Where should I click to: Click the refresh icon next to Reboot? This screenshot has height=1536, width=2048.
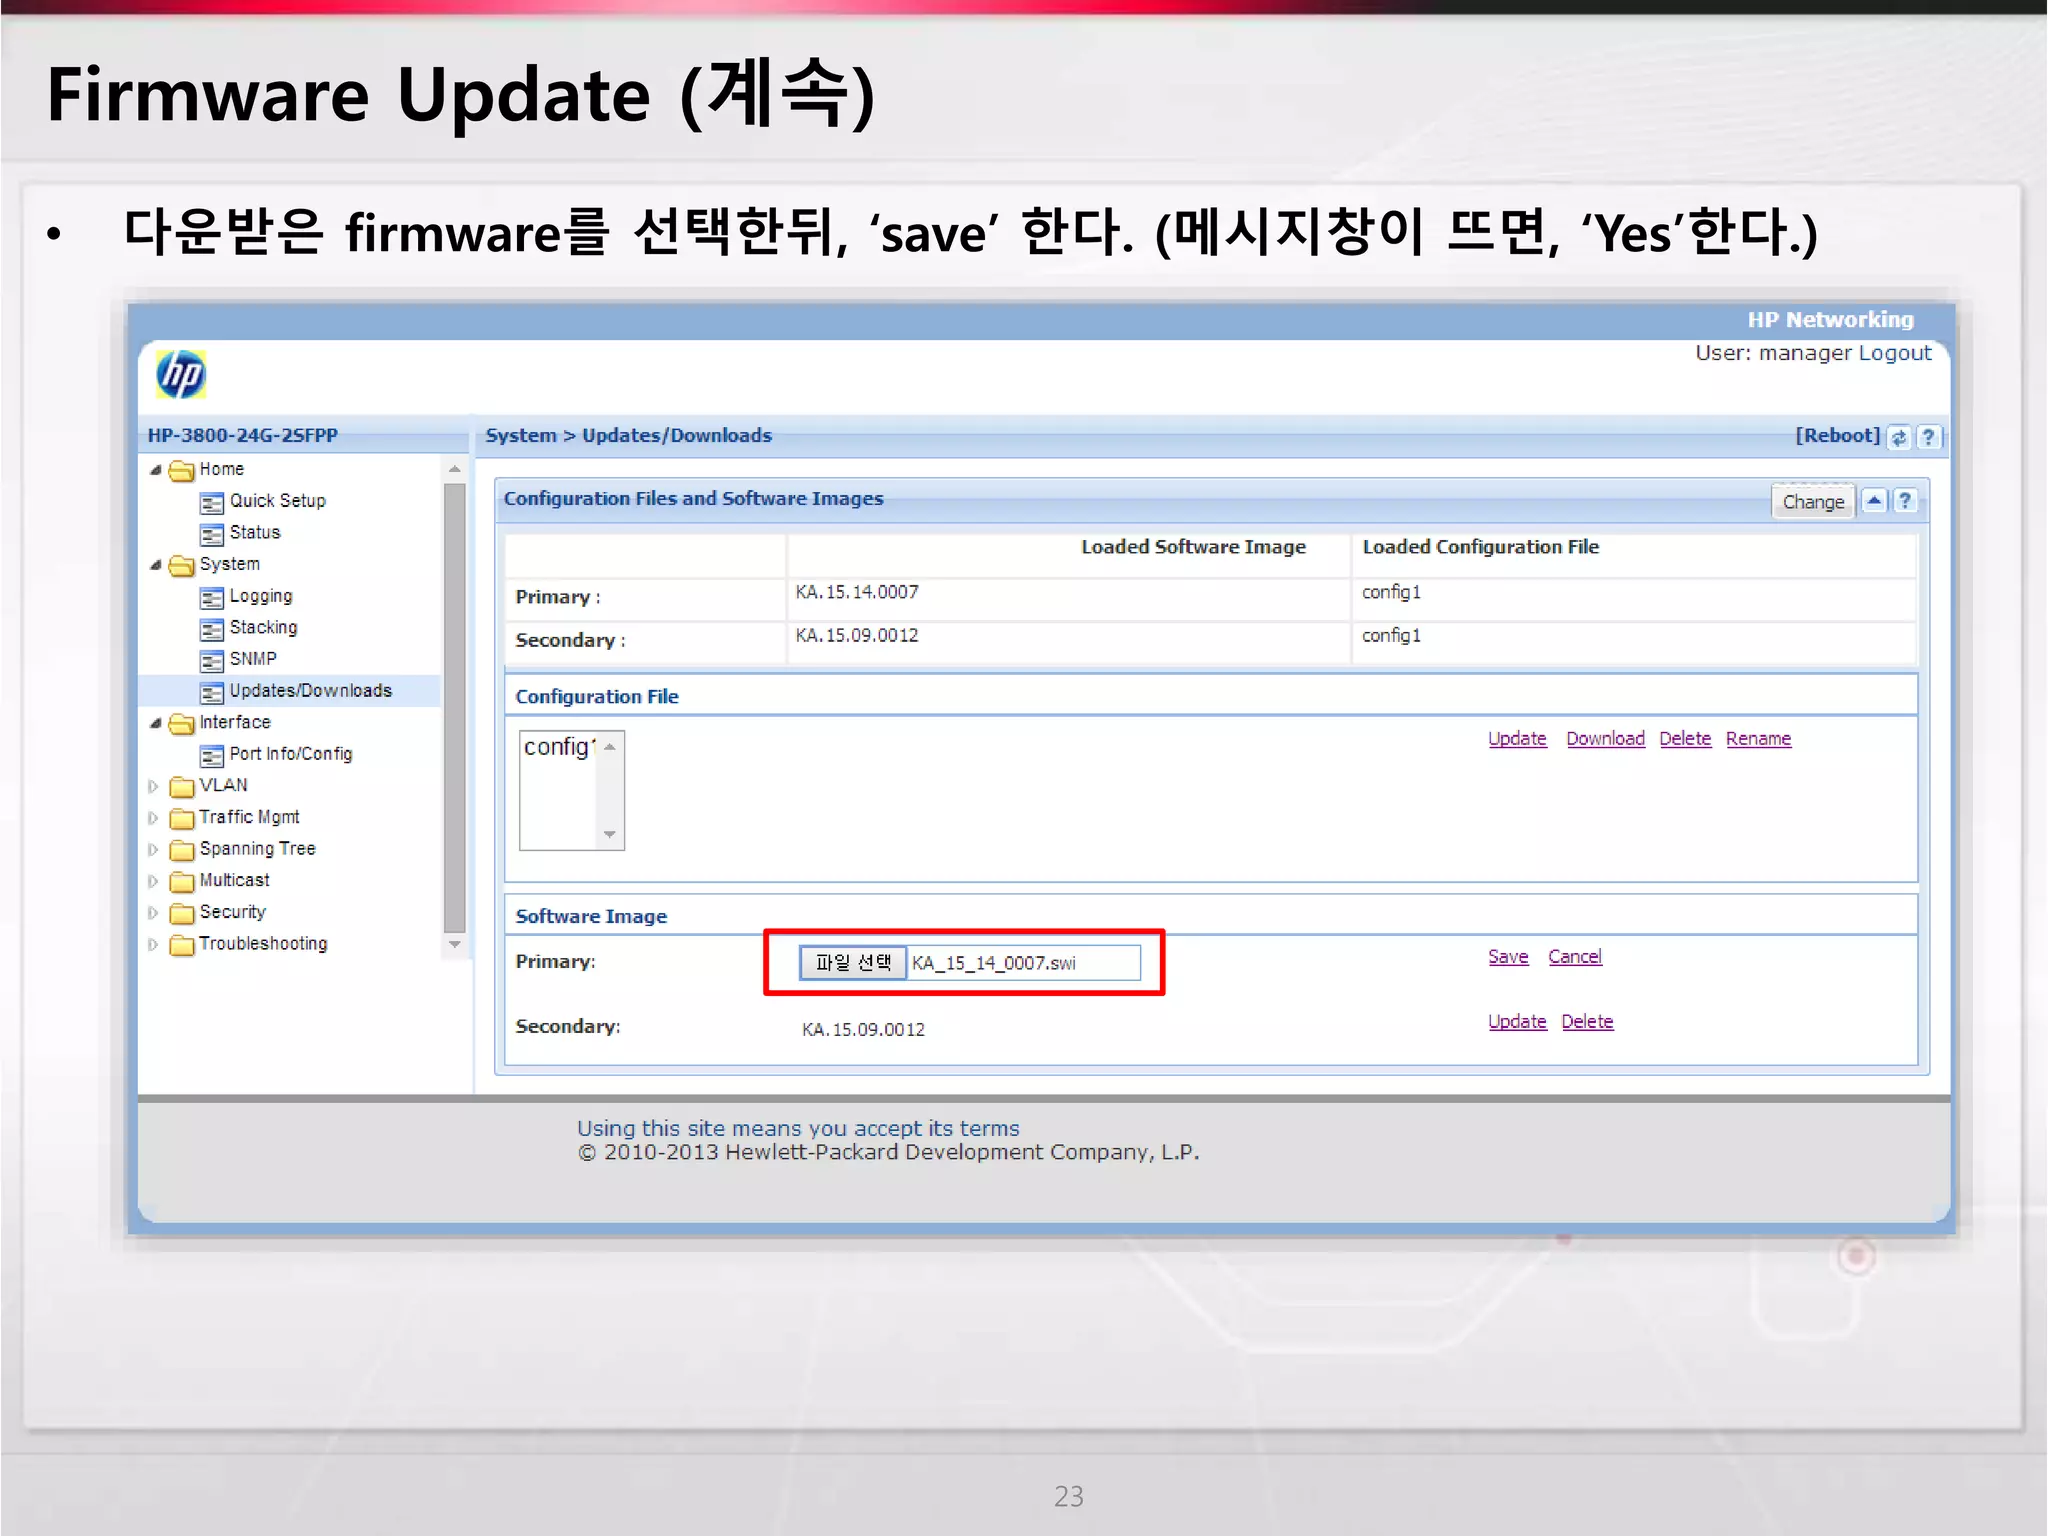[1898, 437]
